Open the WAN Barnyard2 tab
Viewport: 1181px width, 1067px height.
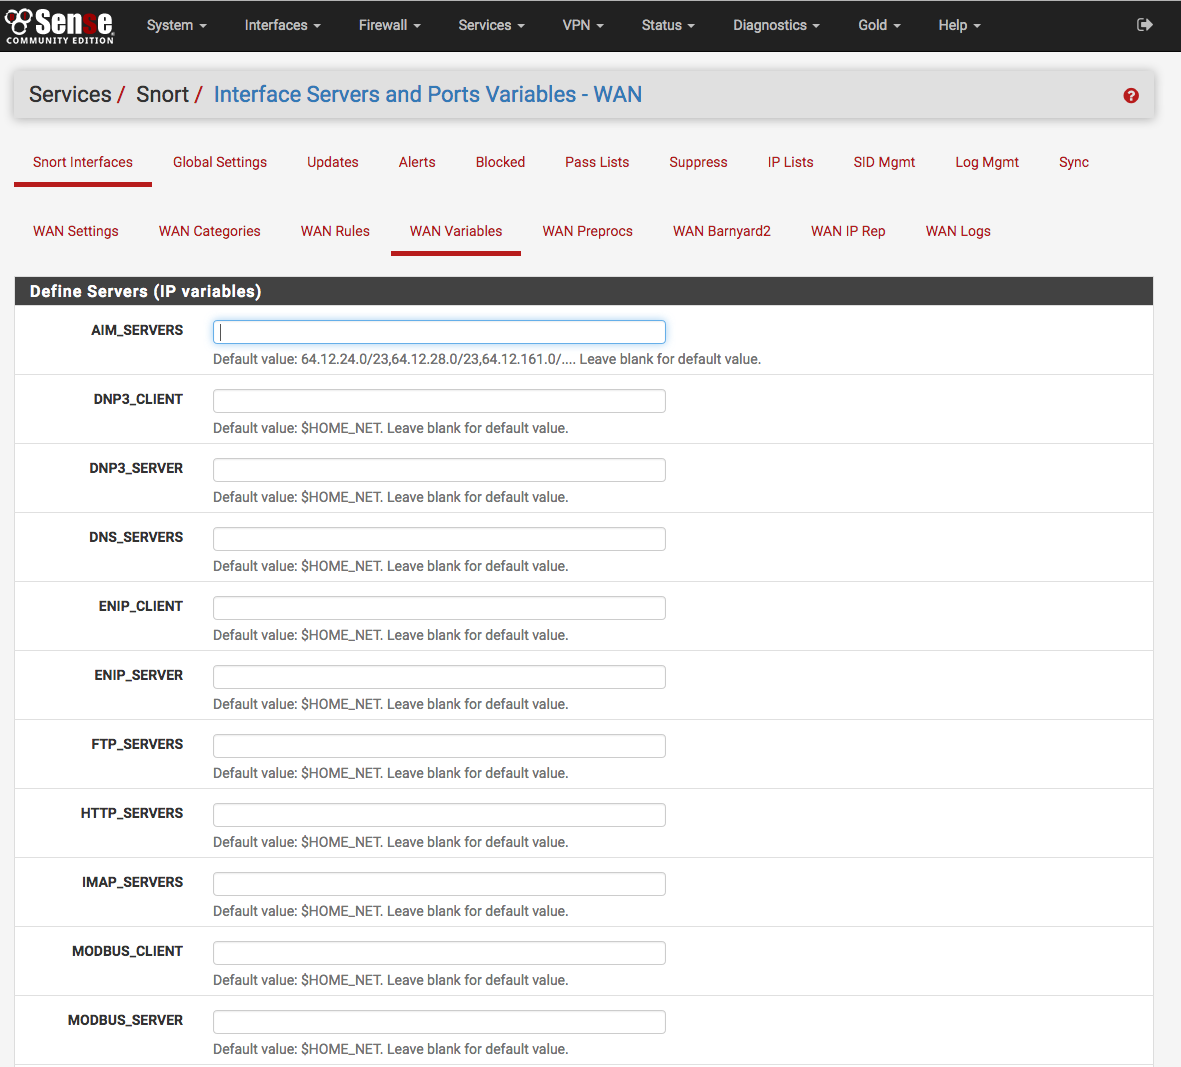721,231
